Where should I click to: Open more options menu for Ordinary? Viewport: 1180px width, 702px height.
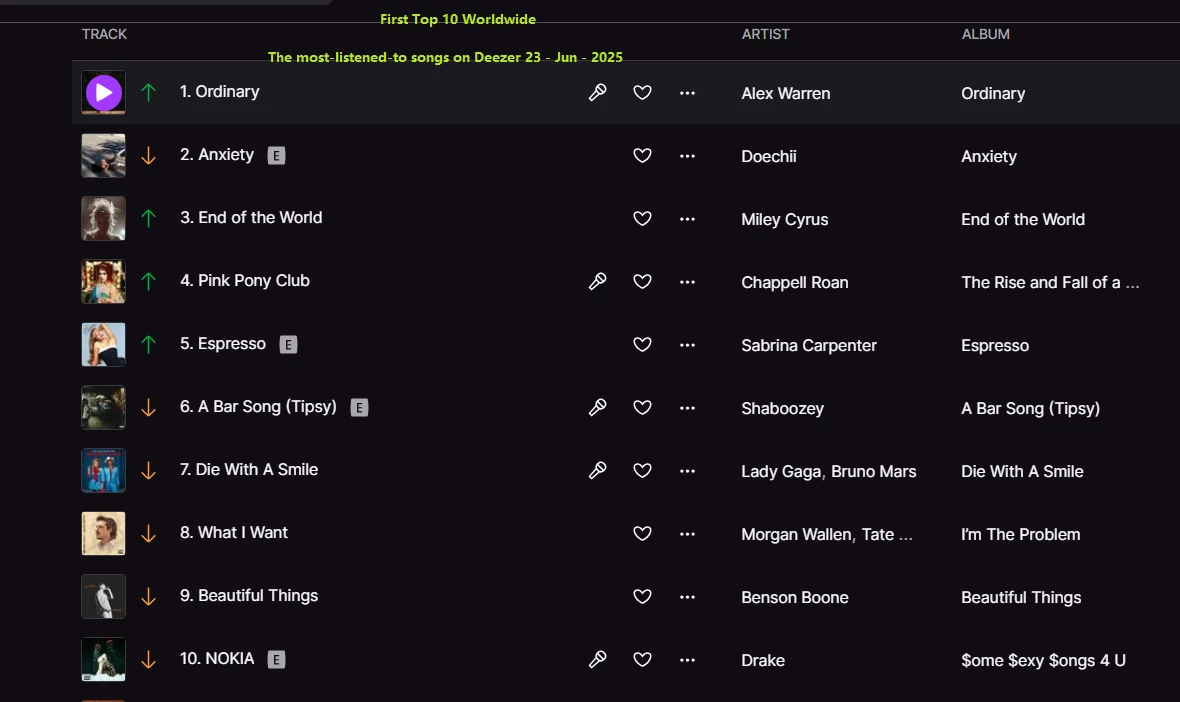(x=687, y=93)
